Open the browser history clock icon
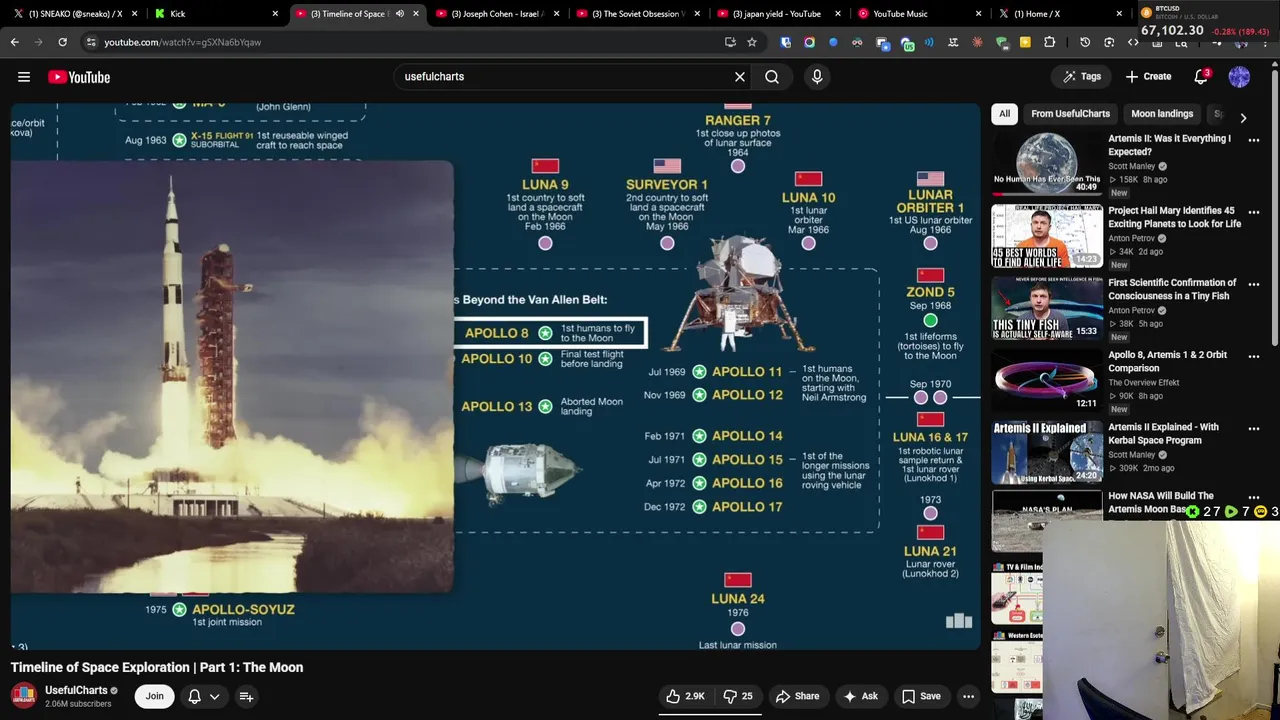The width and height of the screenshot is (1280, 720). [x=1085, y=42]
